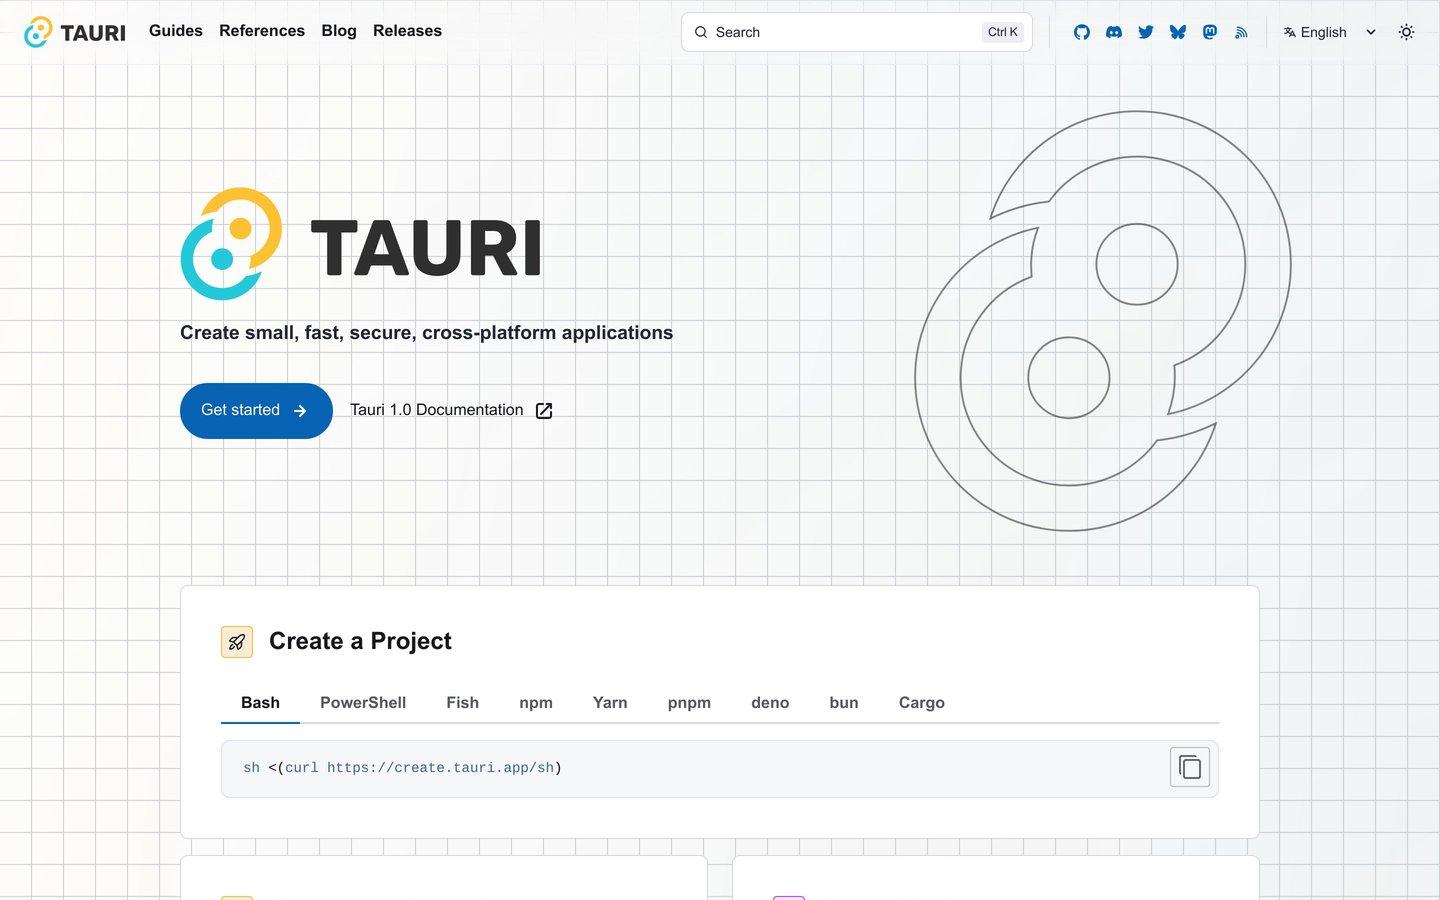Image resolution: width=1440 pixels, height=900 pixels.
Task: Select the Yarn tab
Action: (610, 703)
